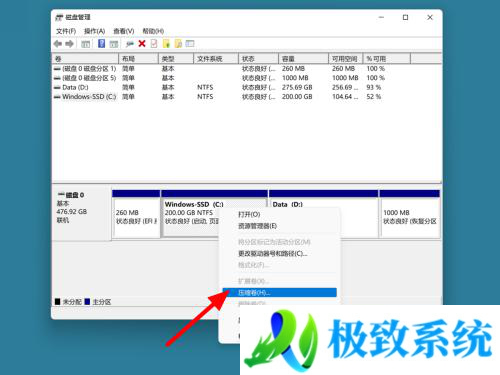Screen dimensions: 500x375
Task: Click the blue 主分区 legend swatch
Action: (87, 302)
